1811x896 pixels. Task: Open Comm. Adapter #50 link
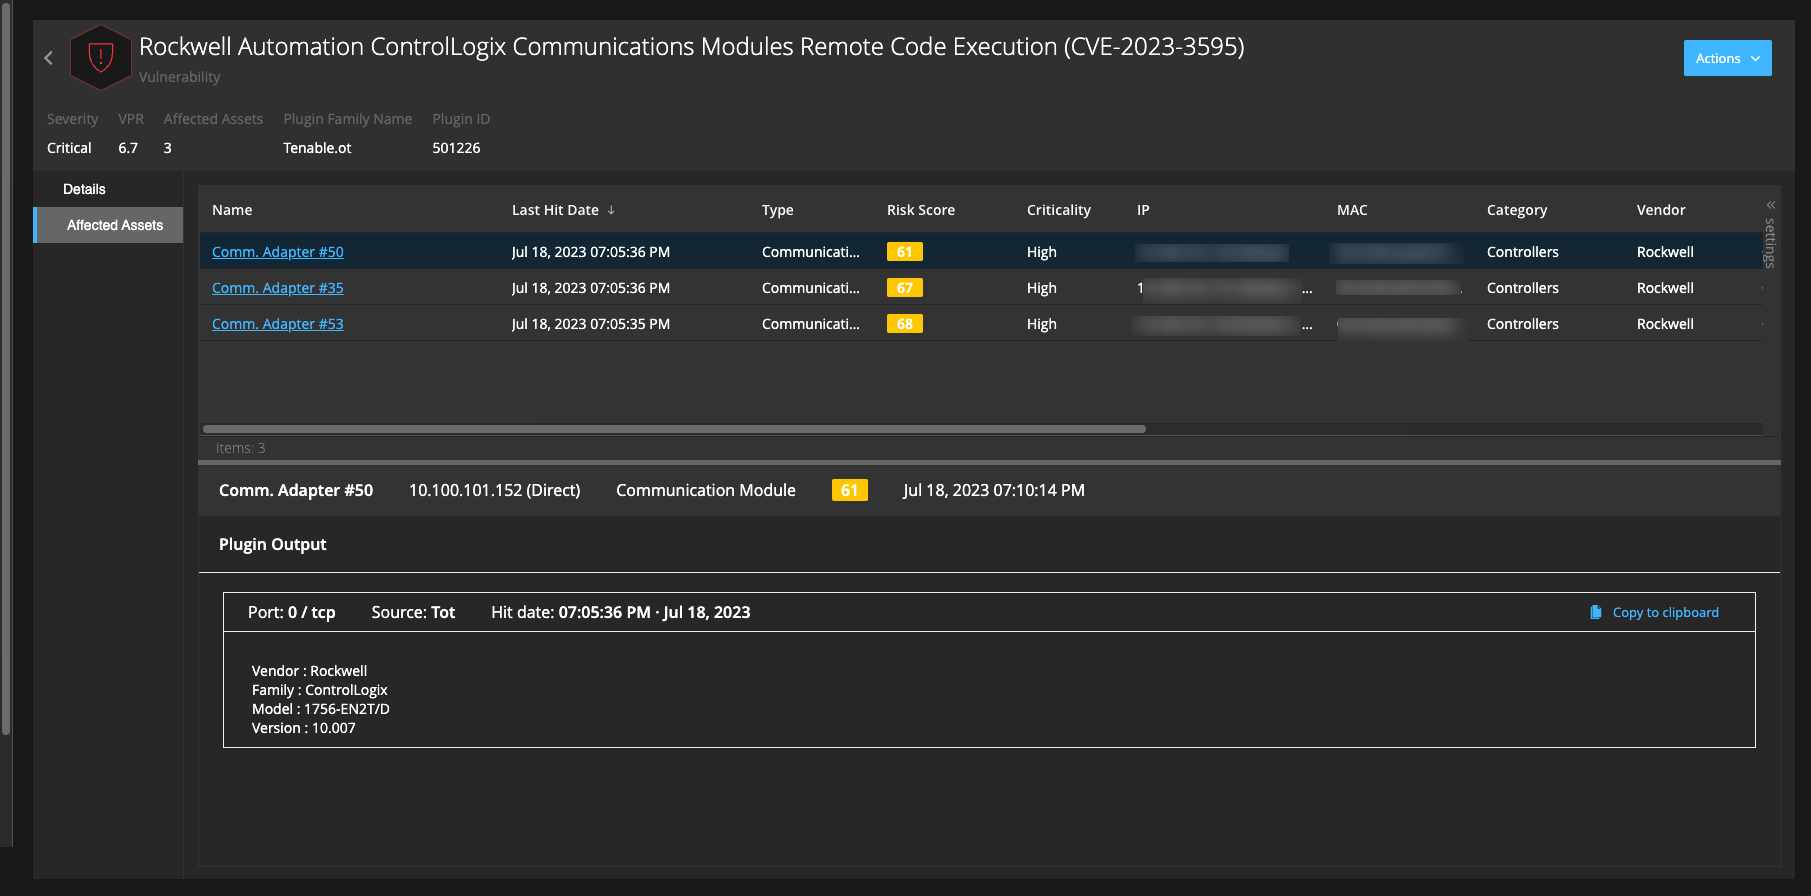click(277, 252)
